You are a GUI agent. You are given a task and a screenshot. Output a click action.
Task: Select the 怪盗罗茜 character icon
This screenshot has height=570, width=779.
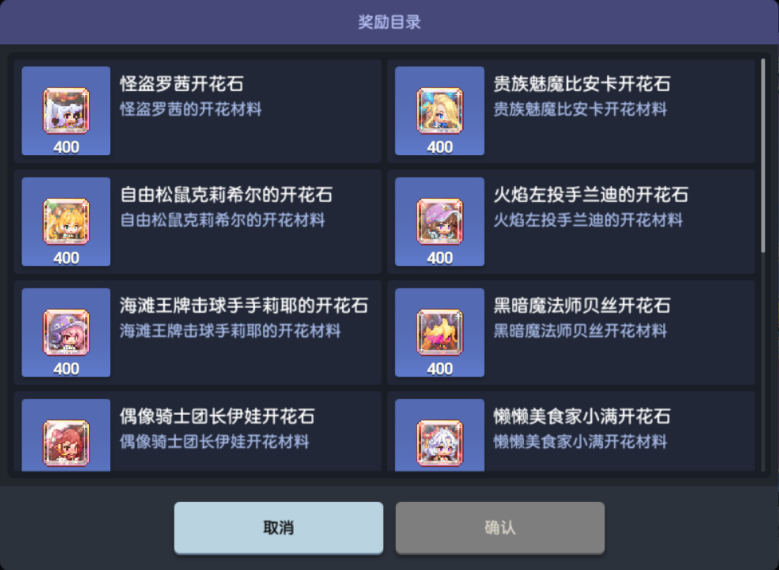pos(66,111)
